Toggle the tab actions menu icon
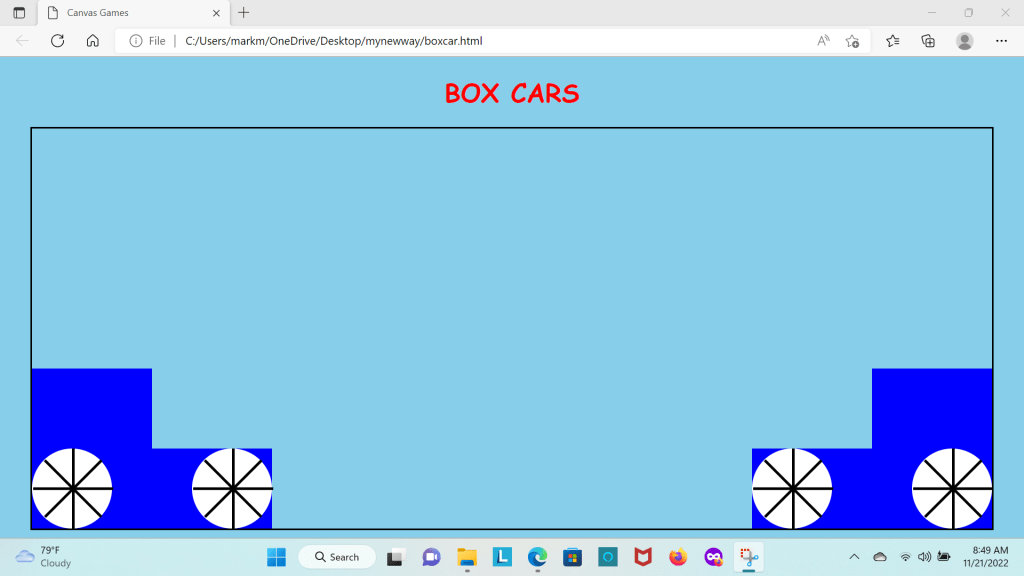The width and height of the screenshot is (1024, 576). click(x=19, y=13)
